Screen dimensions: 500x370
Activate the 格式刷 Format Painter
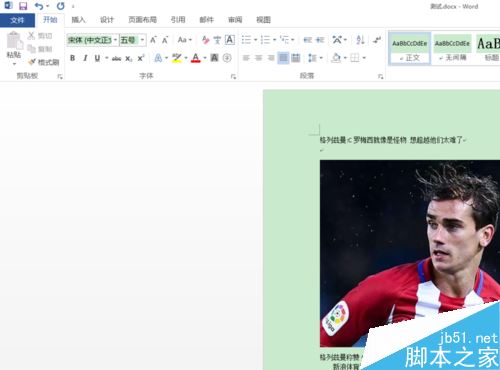click(43, 62)
